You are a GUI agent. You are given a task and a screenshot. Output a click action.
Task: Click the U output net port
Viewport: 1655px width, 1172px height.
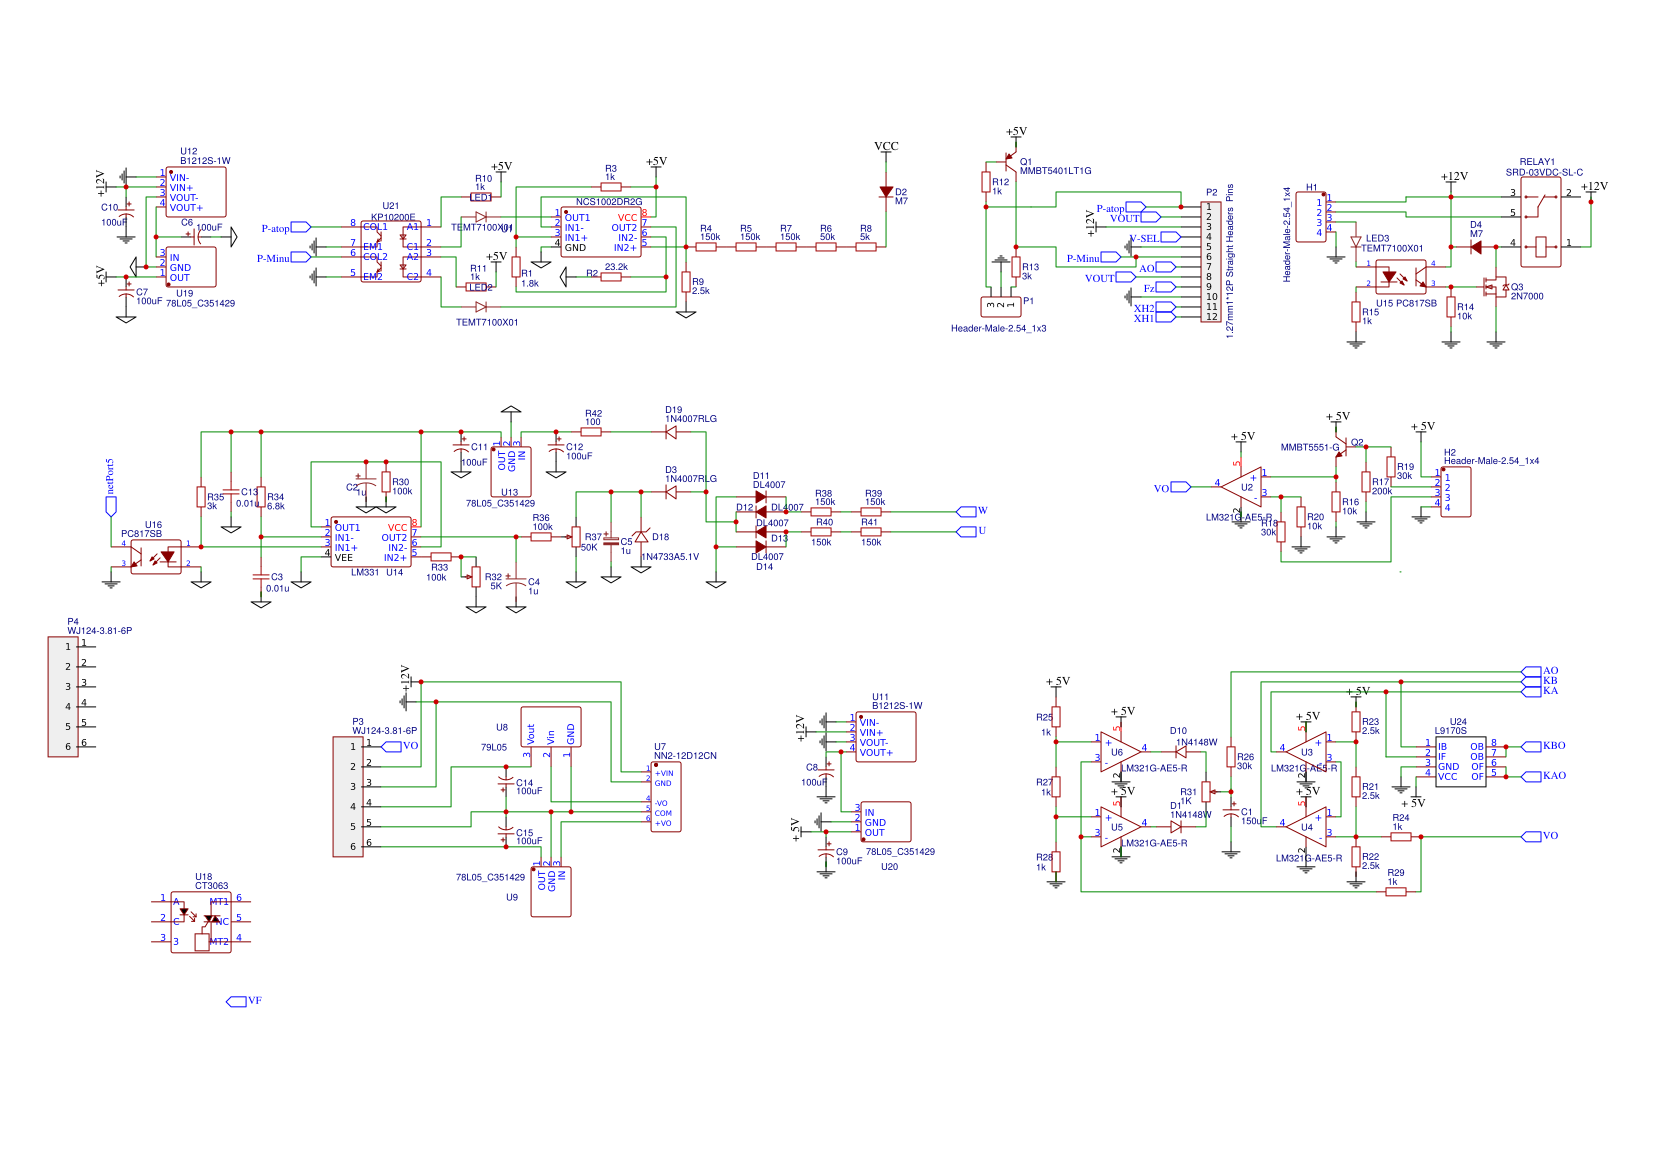(966, 531)
